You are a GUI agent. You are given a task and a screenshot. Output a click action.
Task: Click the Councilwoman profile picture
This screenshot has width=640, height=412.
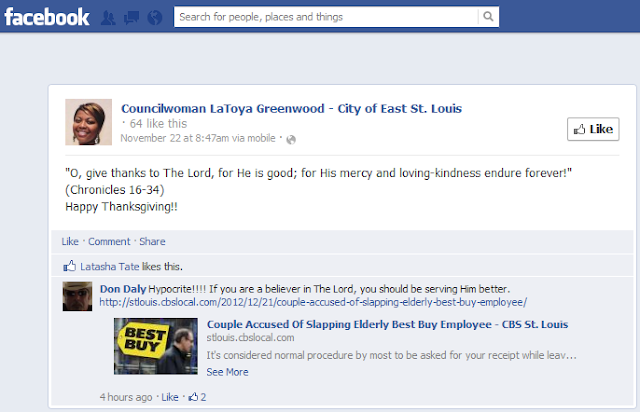click(x=89, y=122)
